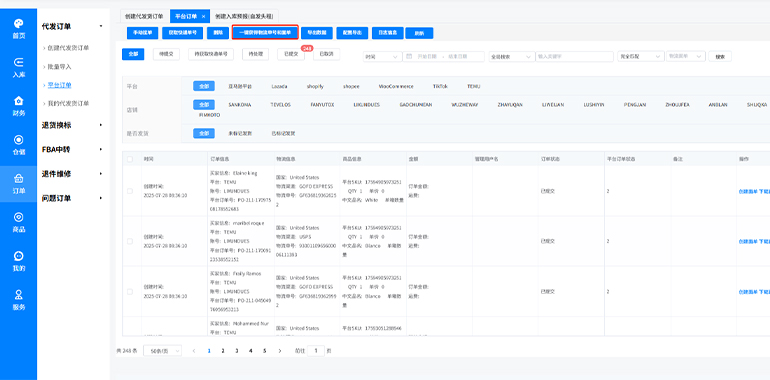Tick the checkbox for the Fraily Ramos order
Image resolution: width=770 pixels, height=380 pixels.
(x=130, y=292)
